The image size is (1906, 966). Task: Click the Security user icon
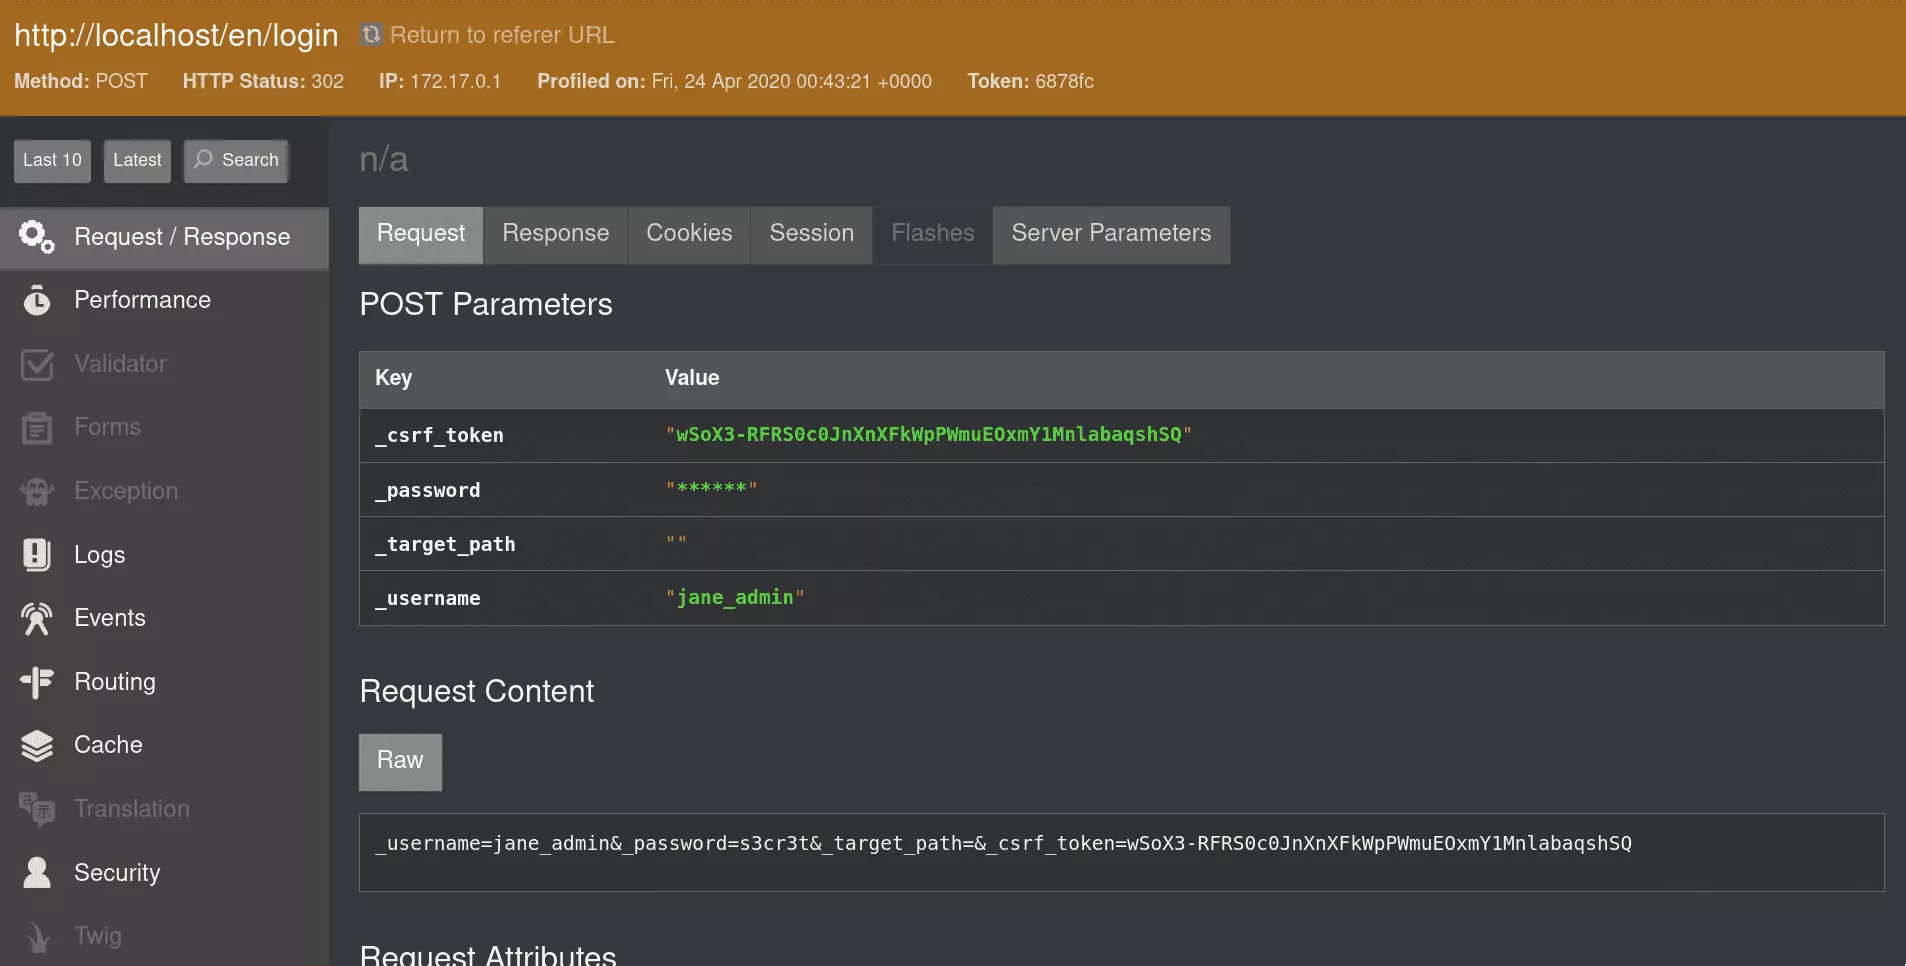point(37,872)
